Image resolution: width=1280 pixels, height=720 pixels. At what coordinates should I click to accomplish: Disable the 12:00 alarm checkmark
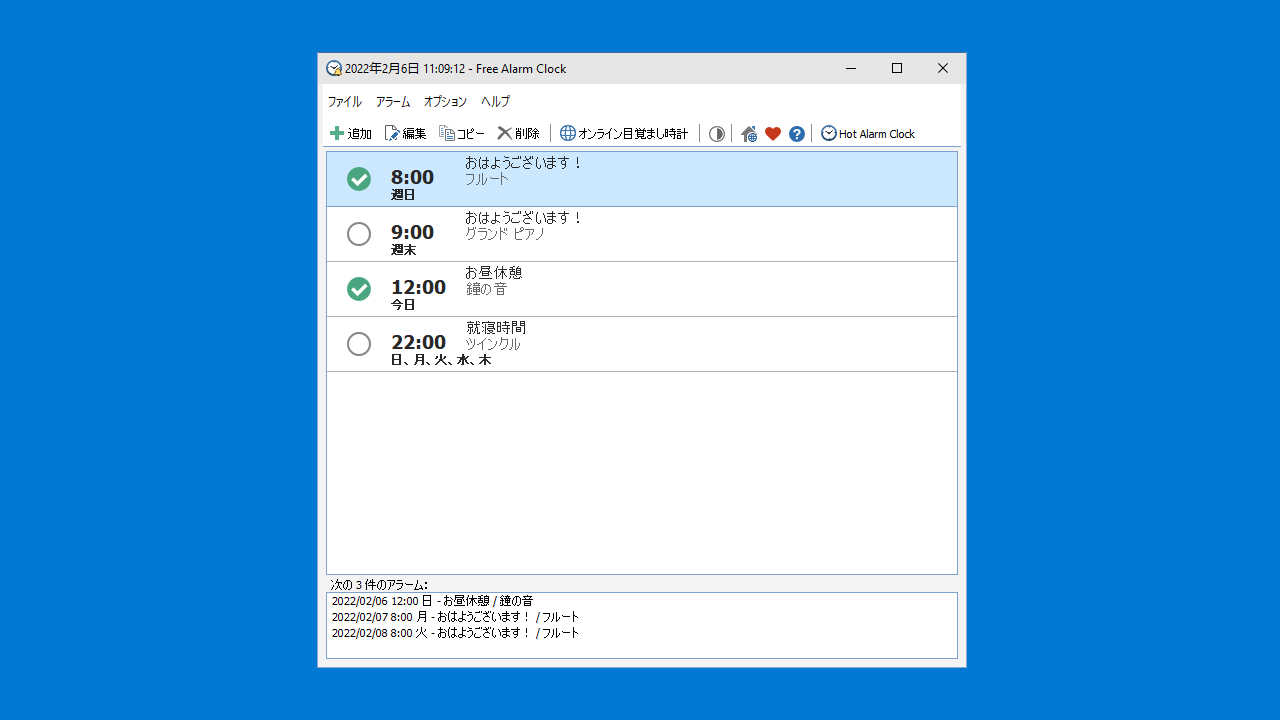(359, 289)
